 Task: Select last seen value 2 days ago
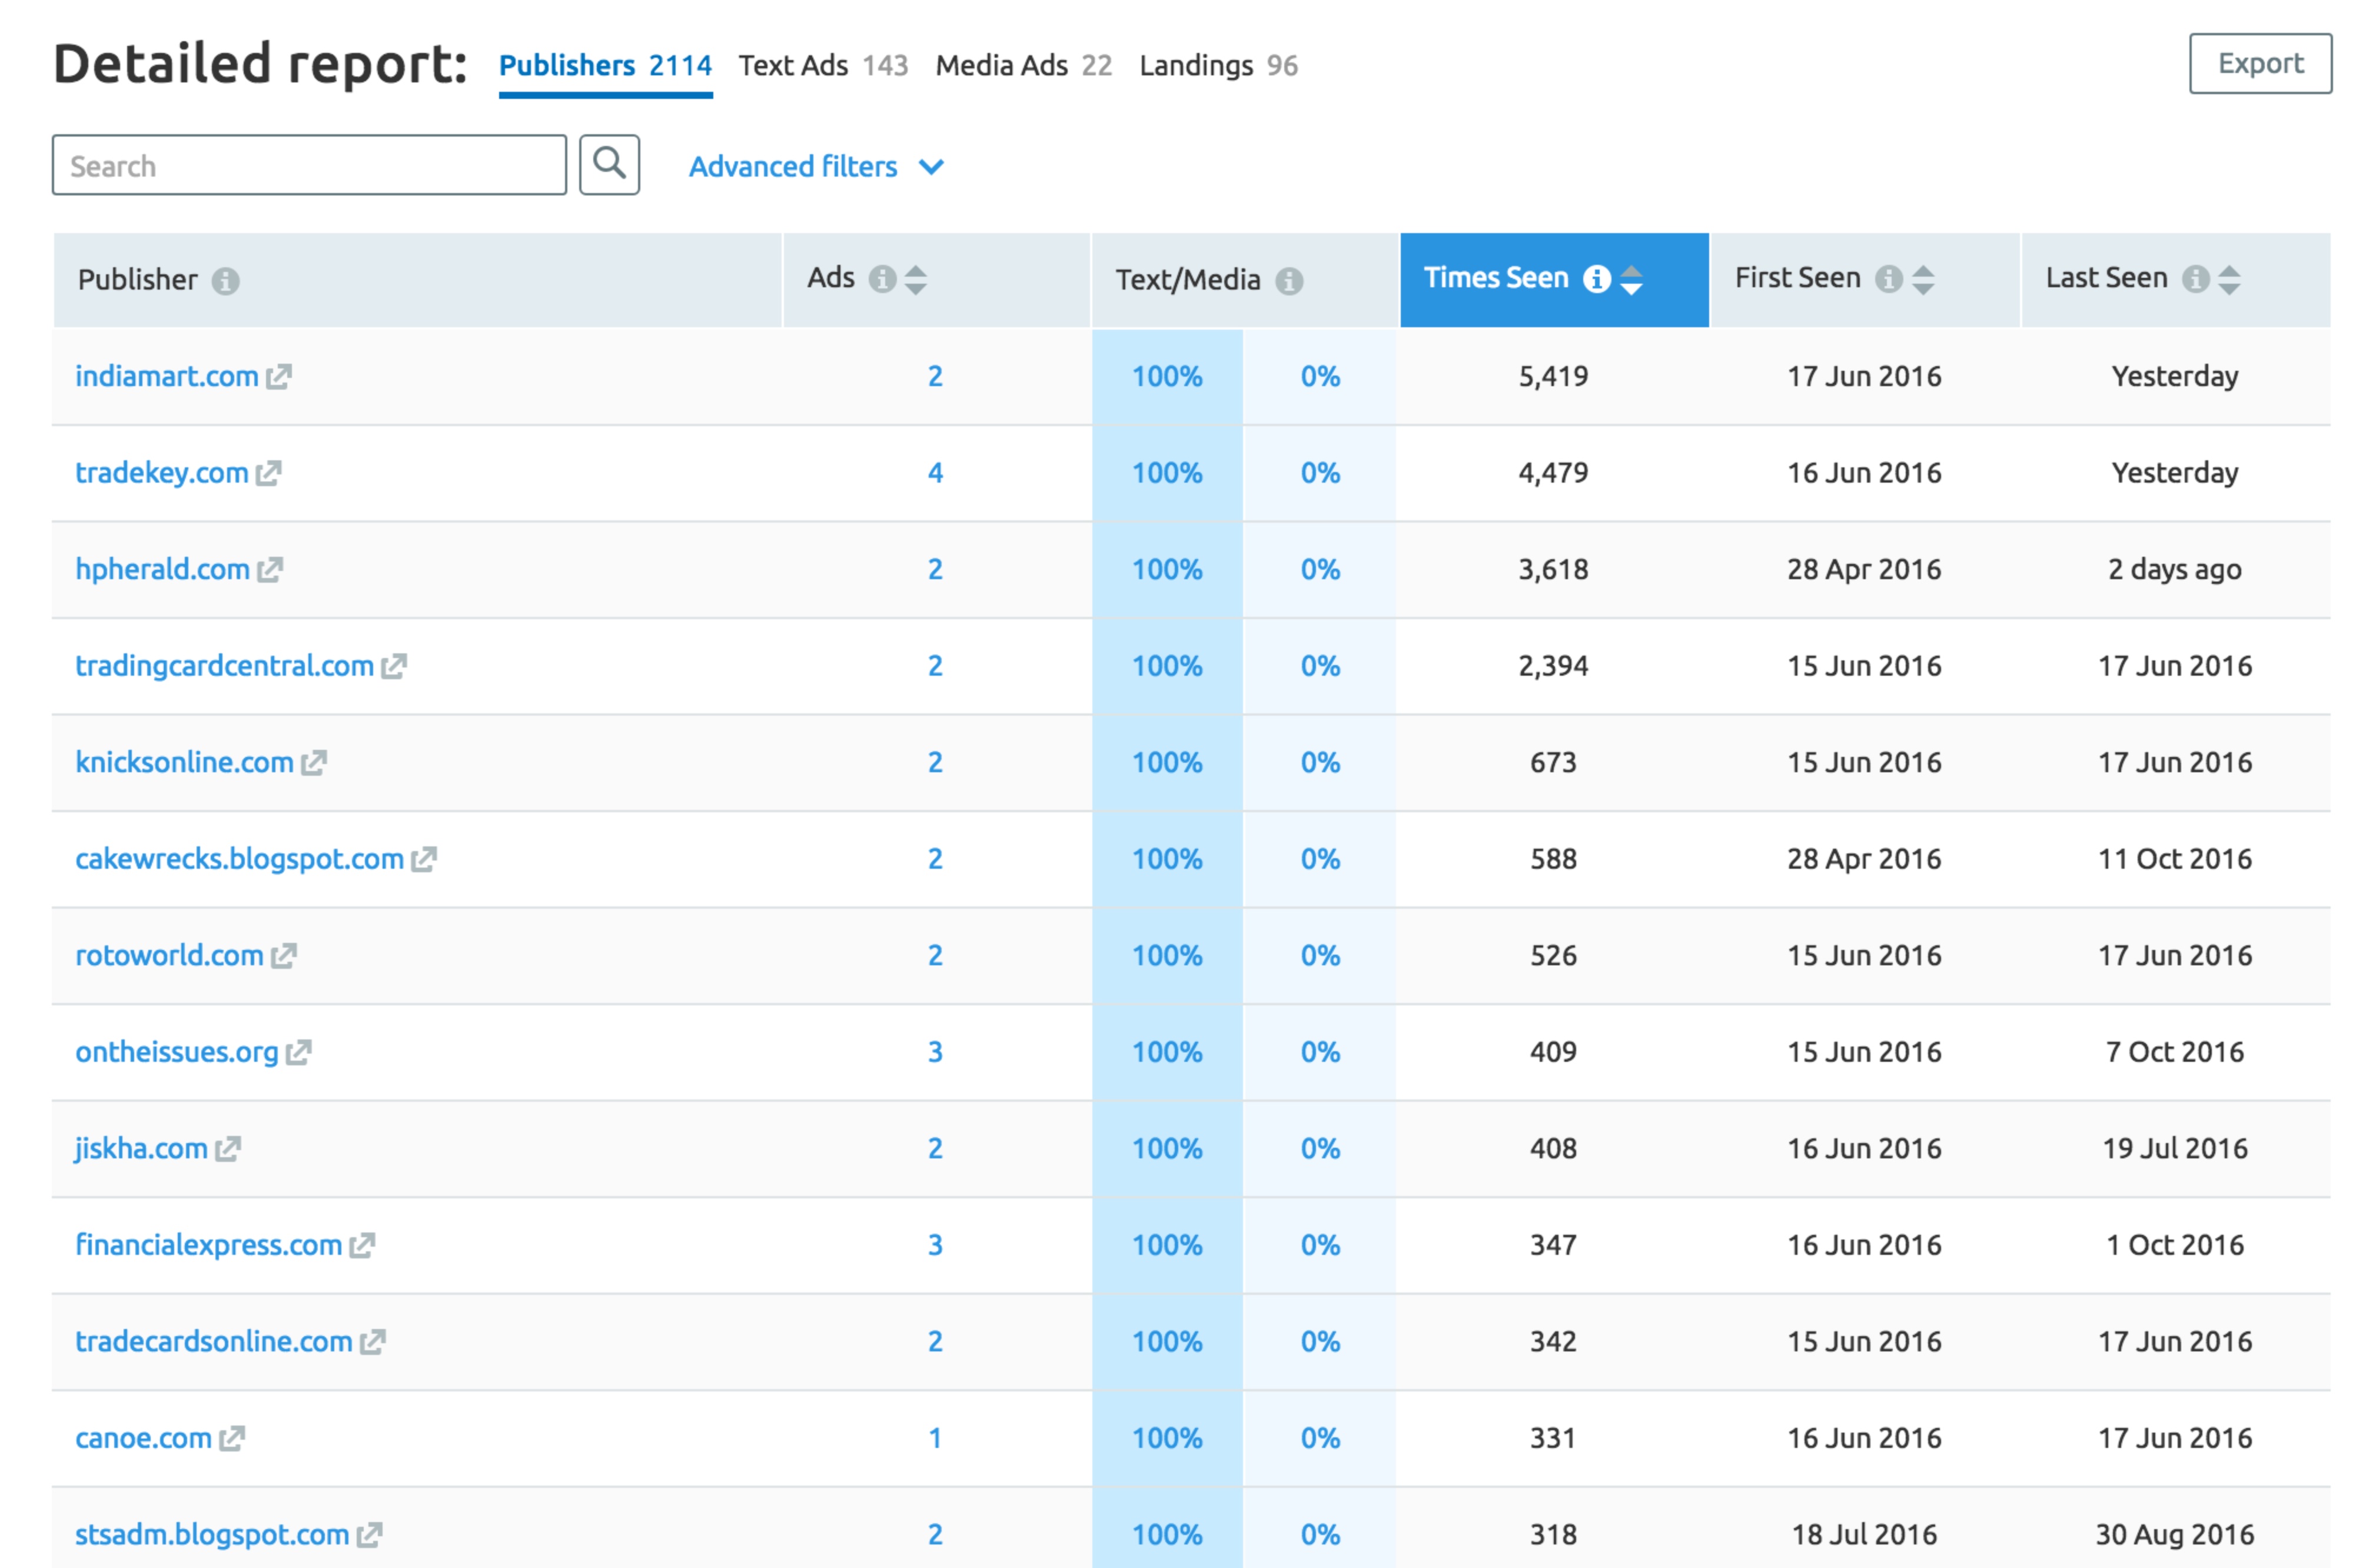click(2174, 569)
